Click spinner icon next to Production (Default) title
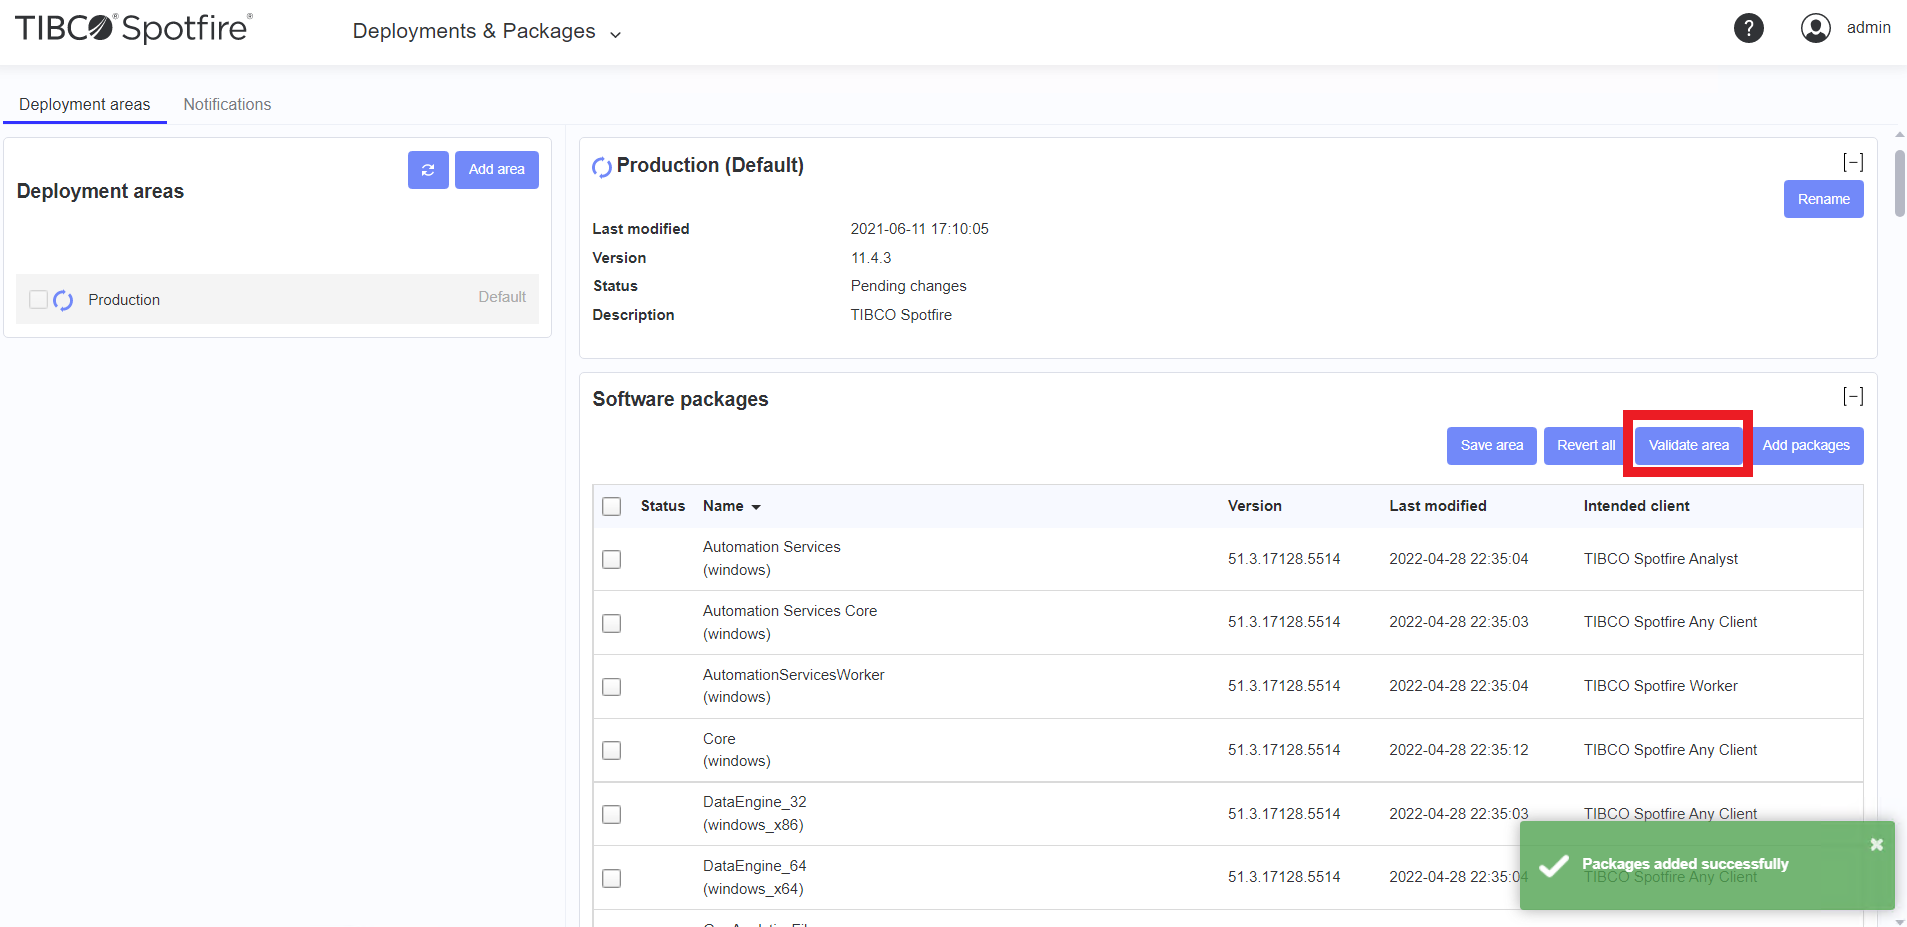Viewport: 1907px width, 927px height. tap(602, 167)
